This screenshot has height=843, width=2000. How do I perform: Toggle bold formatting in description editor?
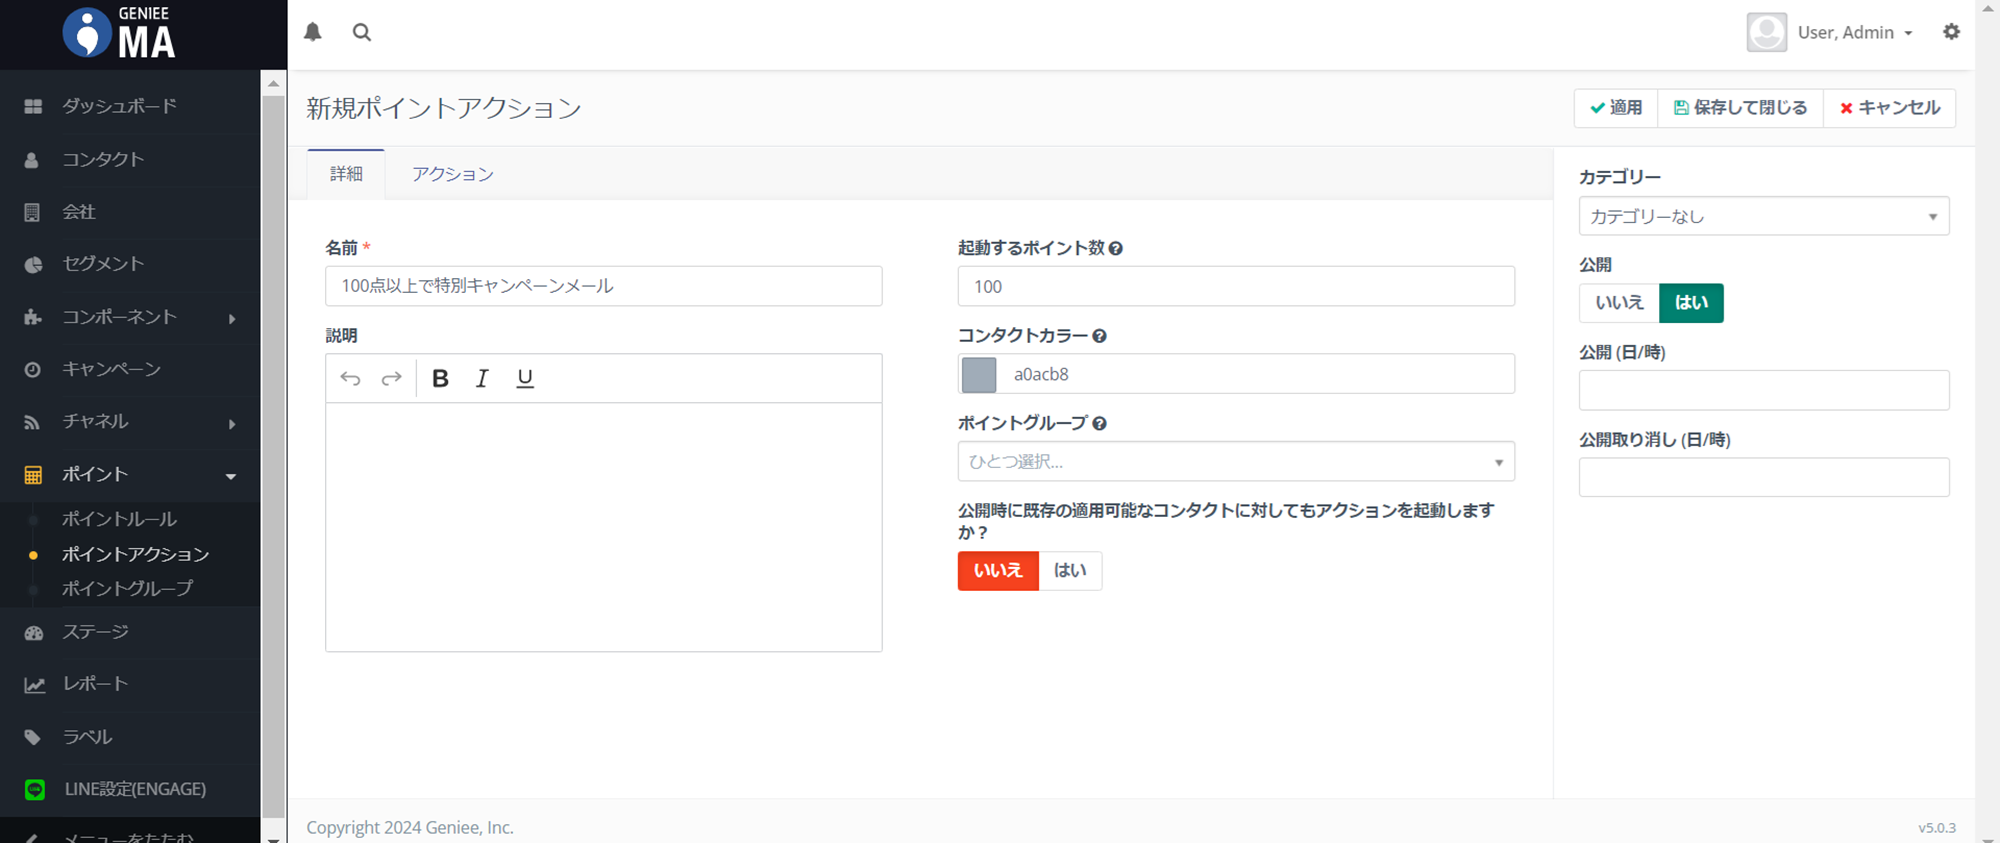[x=440, y=378]
